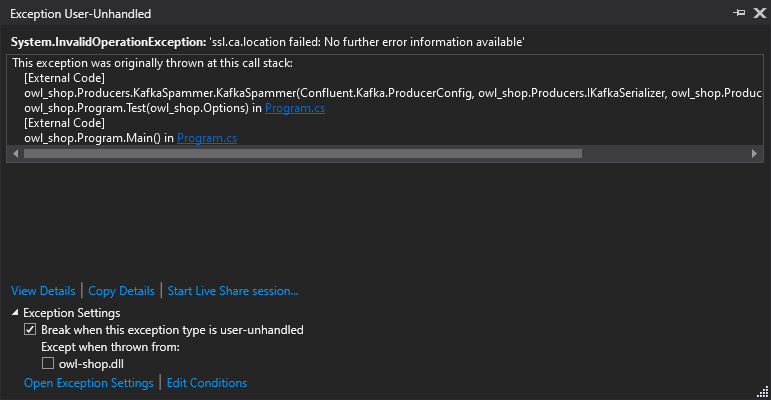The image size is (771, 400).
Task: Click the resize grip in the popup corner
Action: [763, 392]
